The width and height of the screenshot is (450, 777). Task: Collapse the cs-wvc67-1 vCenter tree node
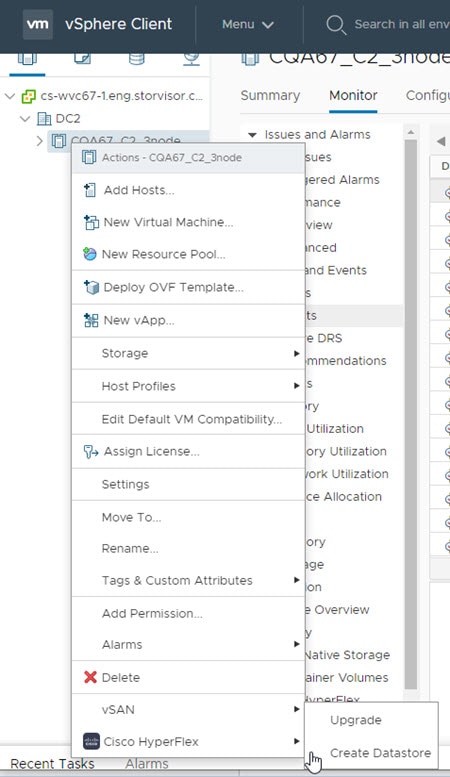10,96
